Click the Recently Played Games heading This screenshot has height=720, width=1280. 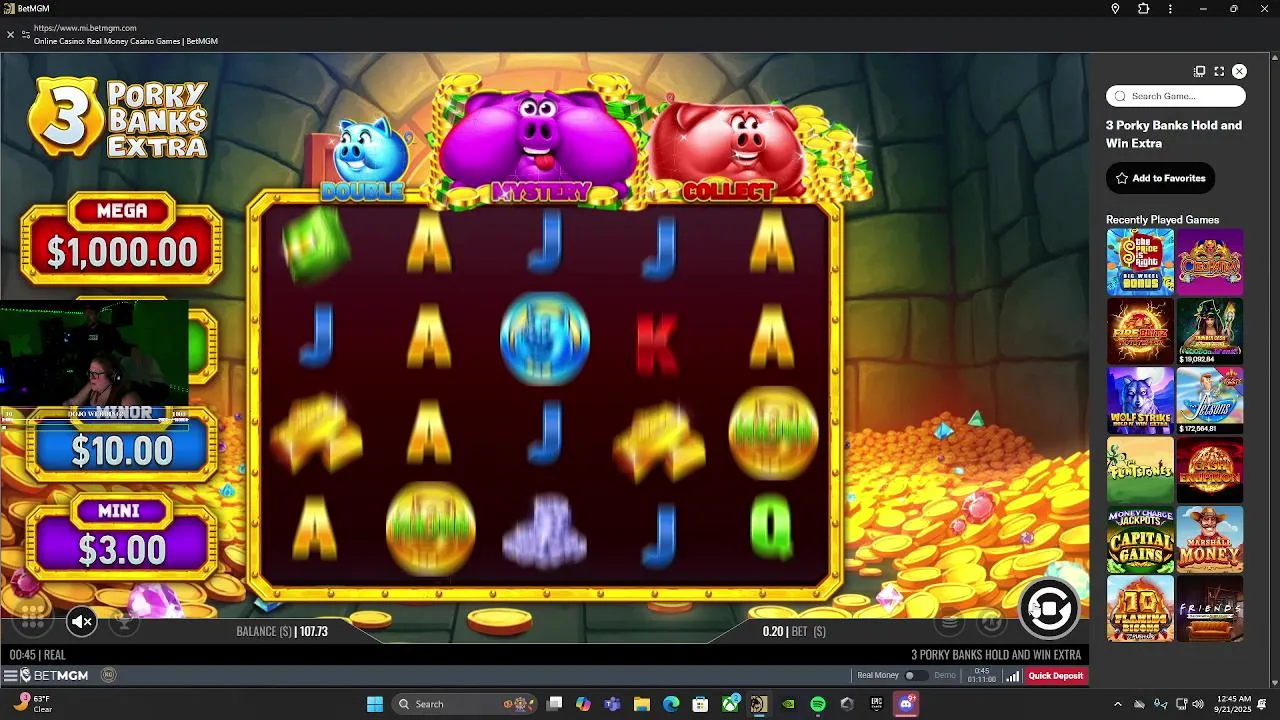(x=1162, y=219)
